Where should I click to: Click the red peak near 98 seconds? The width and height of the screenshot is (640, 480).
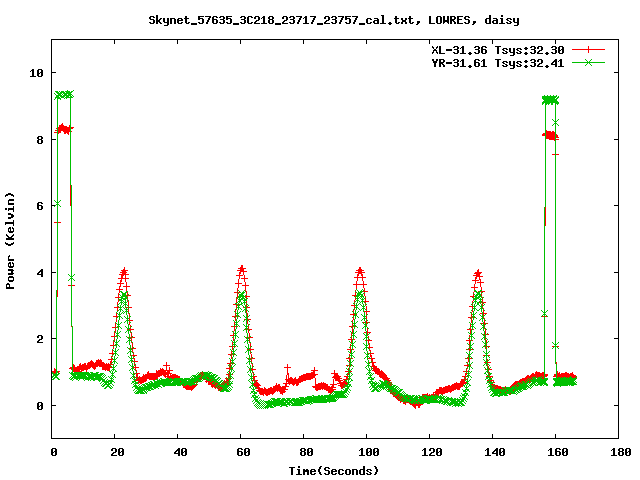pos(360,271)
